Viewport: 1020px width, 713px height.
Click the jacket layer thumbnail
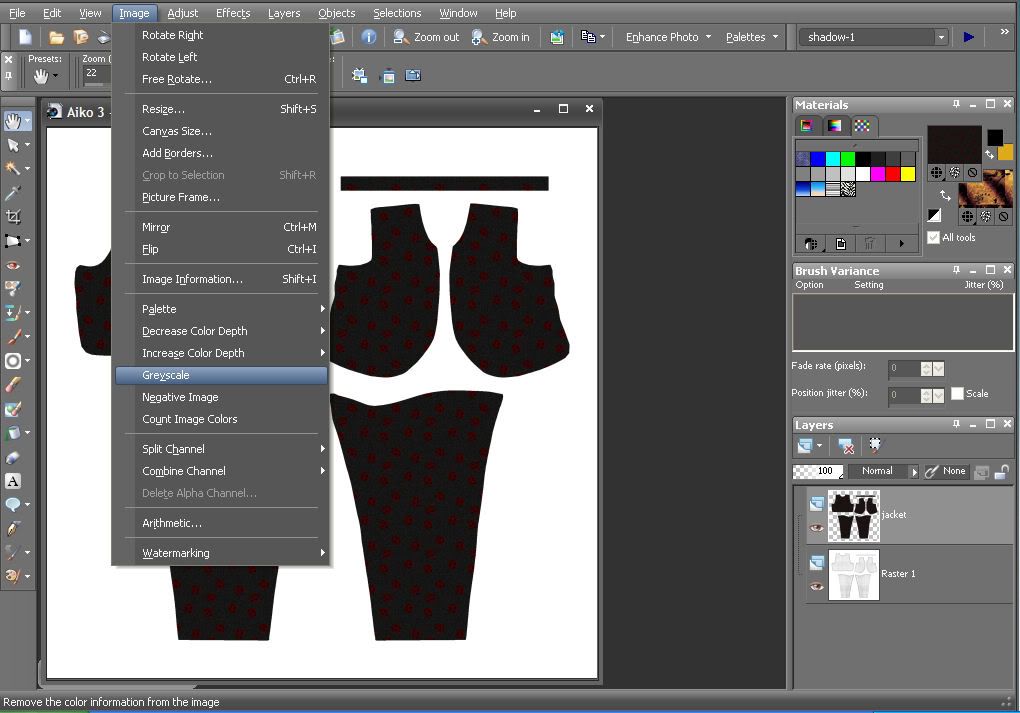point(854,516)
